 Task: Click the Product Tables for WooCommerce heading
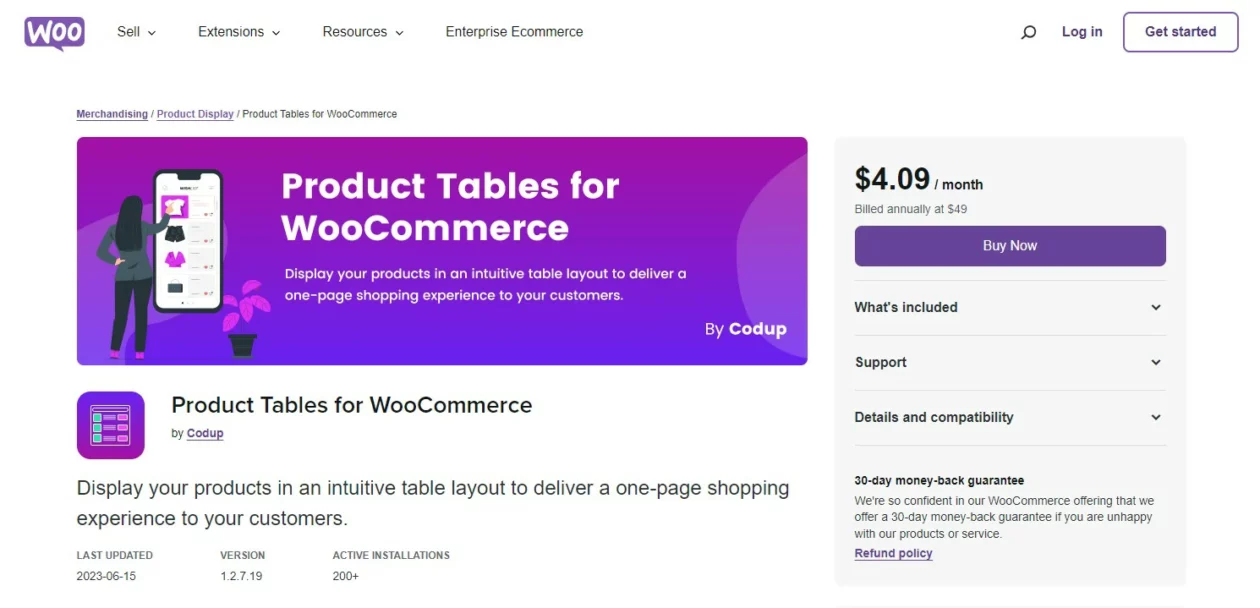tap(352, 405)
